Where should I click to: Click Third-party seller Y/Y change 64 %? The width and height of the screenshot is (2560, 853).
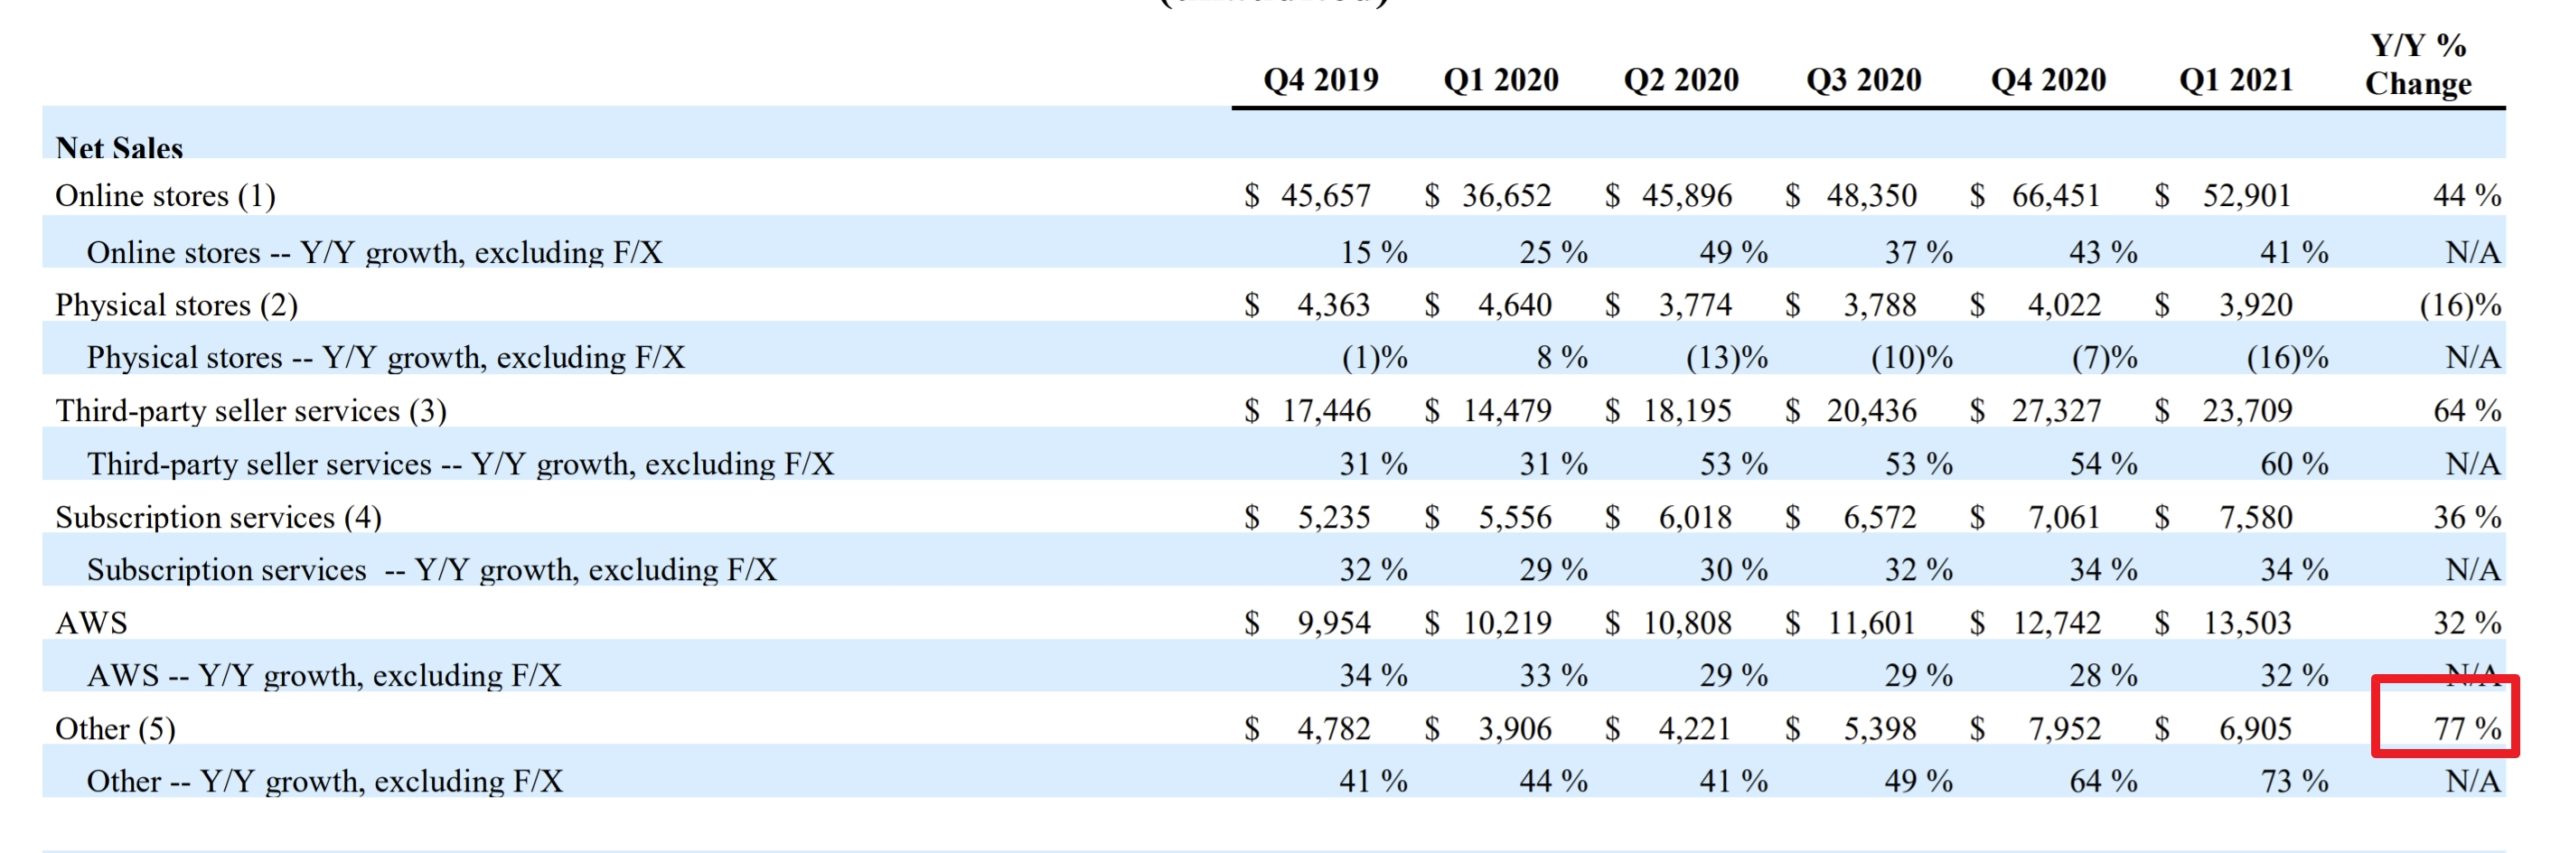[2467, 411]
